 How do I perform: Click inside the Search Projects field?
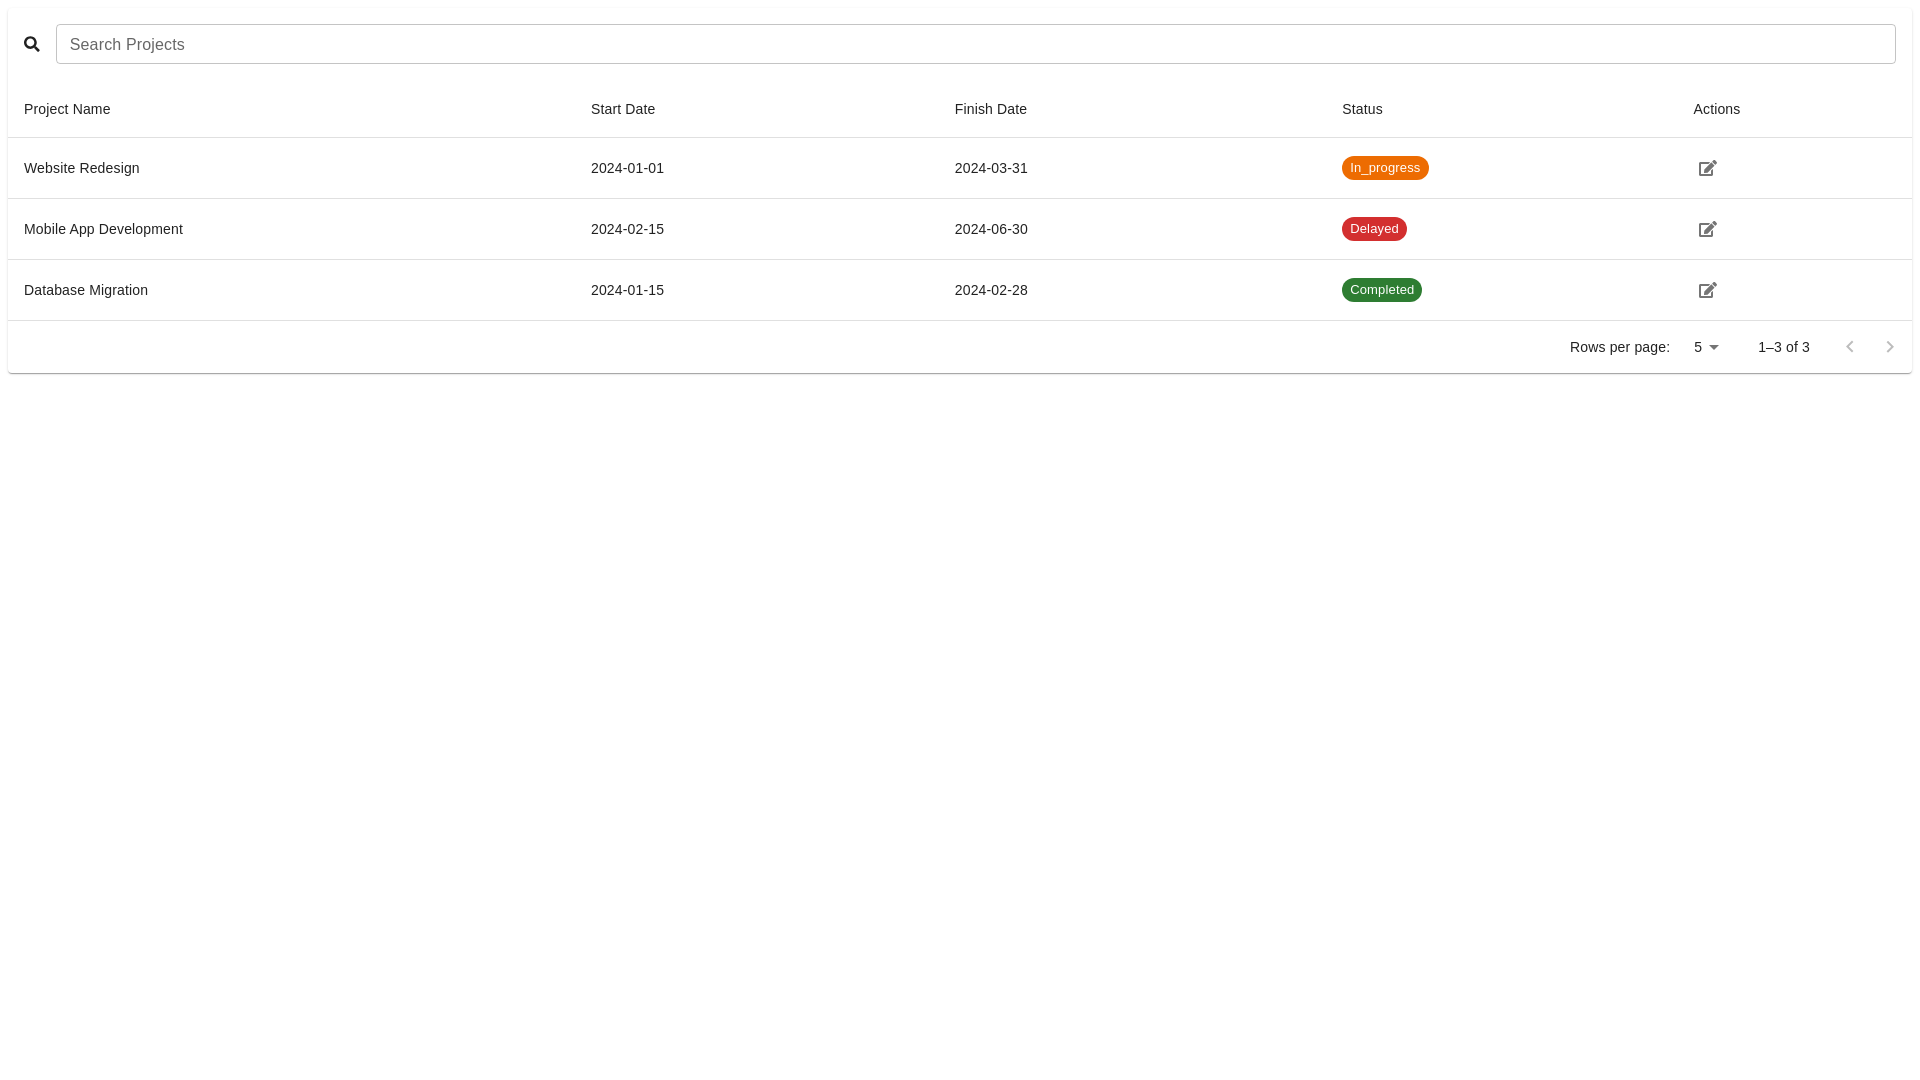point(600,44)
